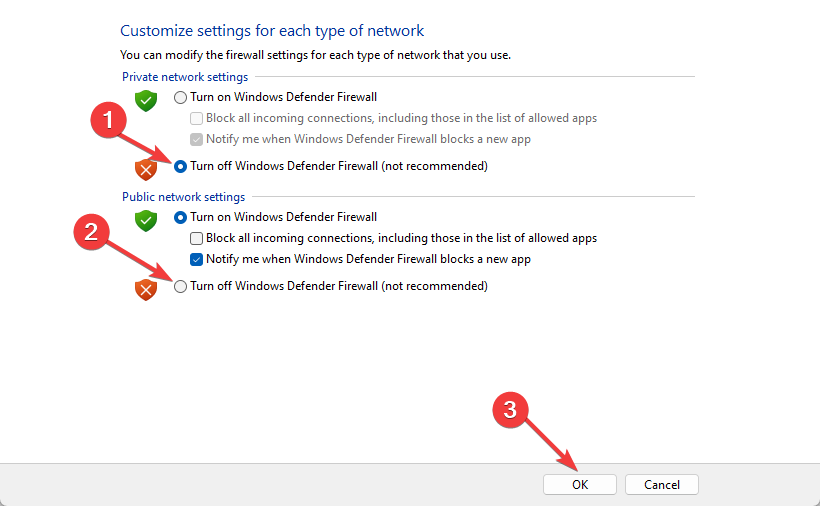Click the Customize settings for each type of network title
The height and width of the screenshot is (506, 820).
(272, 31)
